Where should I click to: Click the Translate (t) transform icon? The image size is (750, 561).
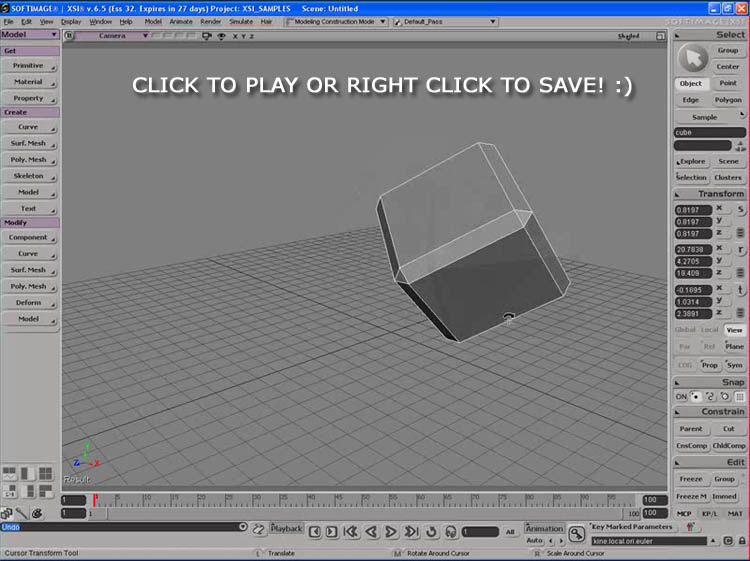(x=740, y=290)
